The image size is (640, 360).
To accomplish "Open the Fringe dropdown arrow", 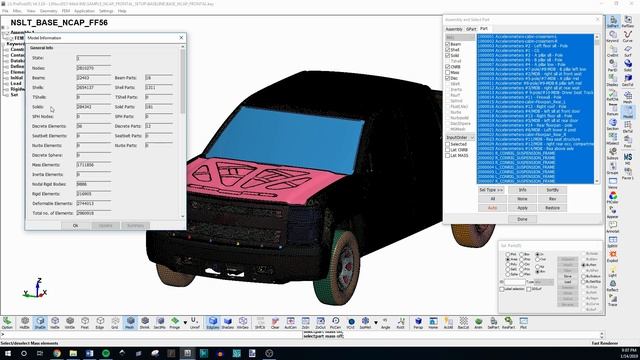I will (185, 322).
